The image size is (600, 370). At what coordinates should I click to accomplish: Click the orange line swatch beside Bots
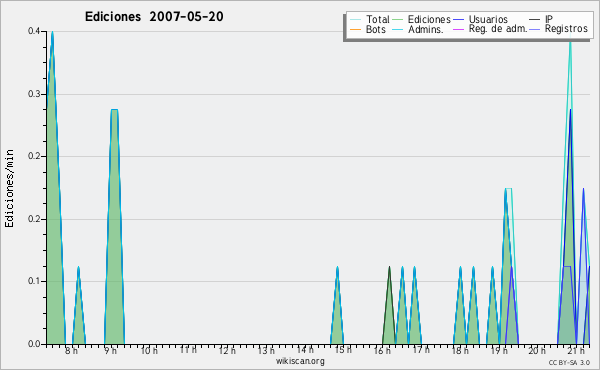coord(355,29)
